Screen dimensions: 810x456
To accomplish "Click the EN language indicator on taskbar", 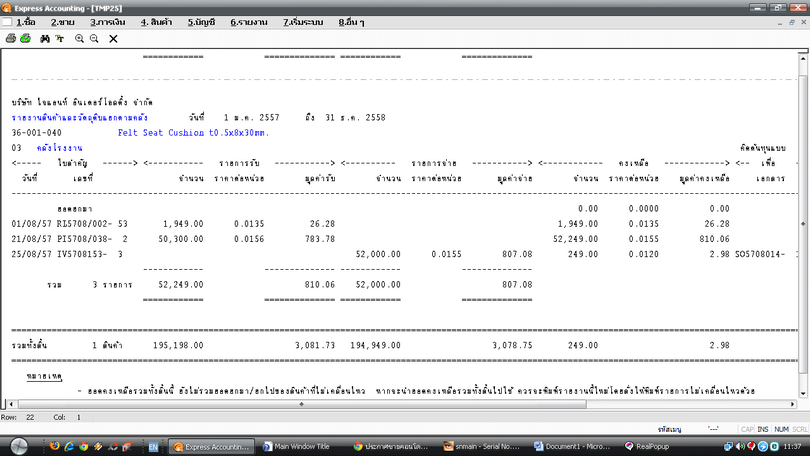I will click(153, 447).
